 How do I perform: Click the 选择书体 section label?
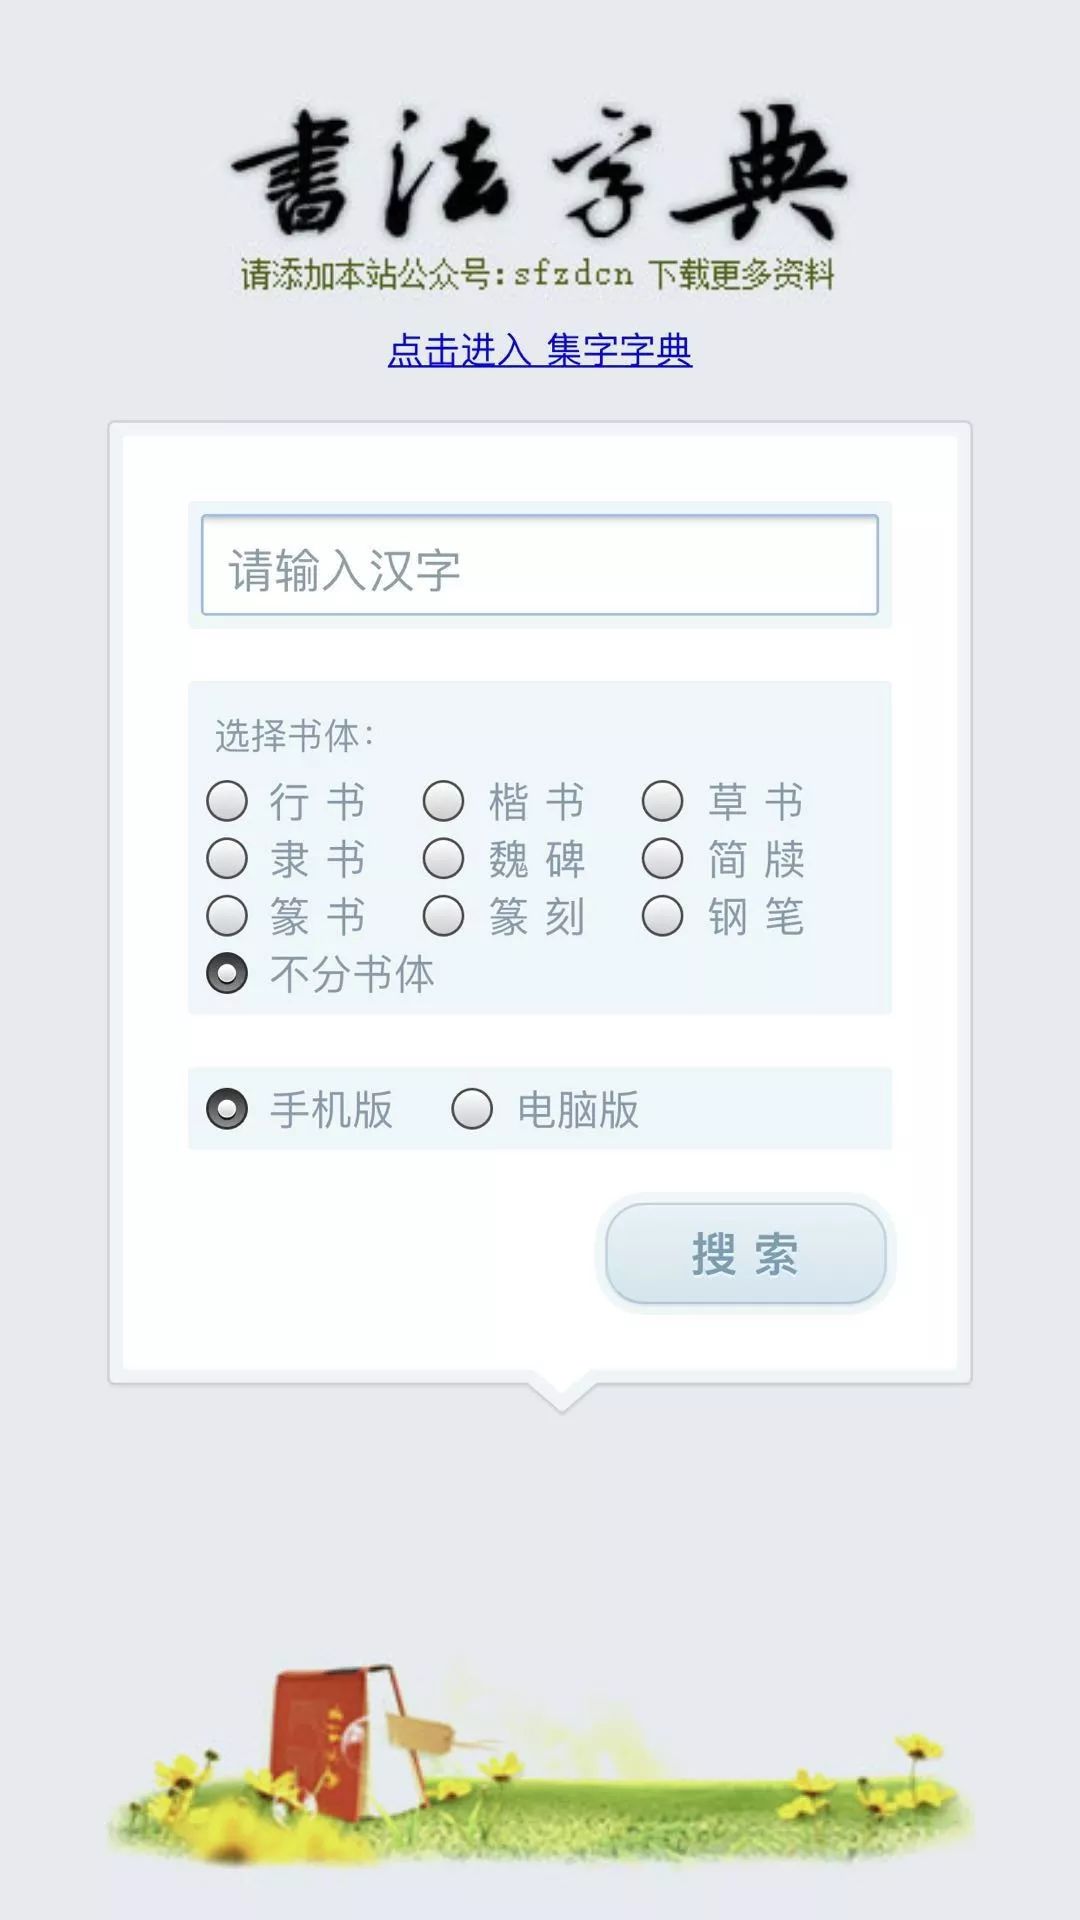[294, 736]
